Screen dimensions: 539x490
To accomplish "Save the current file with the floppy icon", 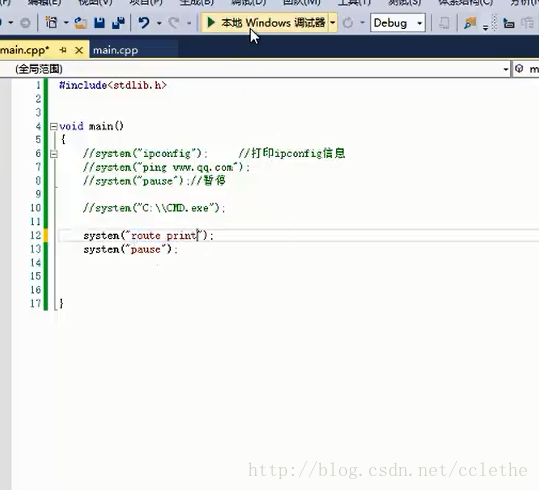I will pos(99,23).
